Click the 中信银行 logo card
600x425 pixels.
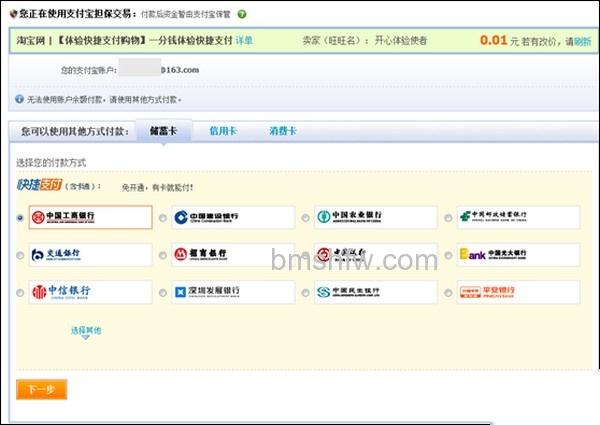tap(90, 292)
